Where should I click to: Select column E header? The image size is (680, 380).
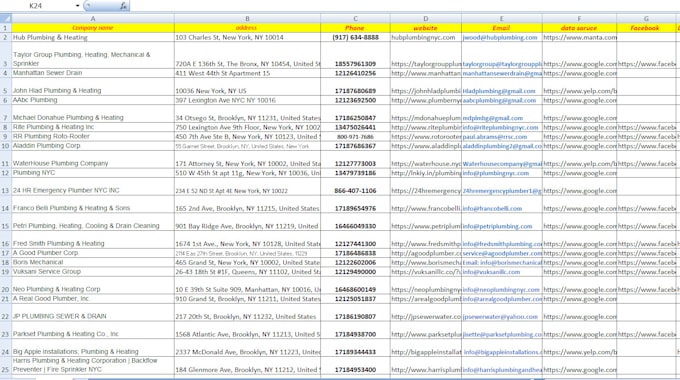[501, 19]
